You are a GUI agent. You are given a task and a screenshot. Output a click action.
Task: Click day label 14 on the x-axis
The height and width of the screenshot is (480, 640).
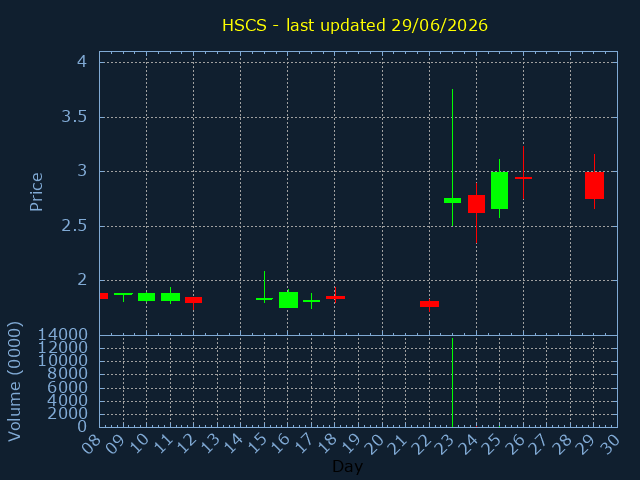[232, 444]
